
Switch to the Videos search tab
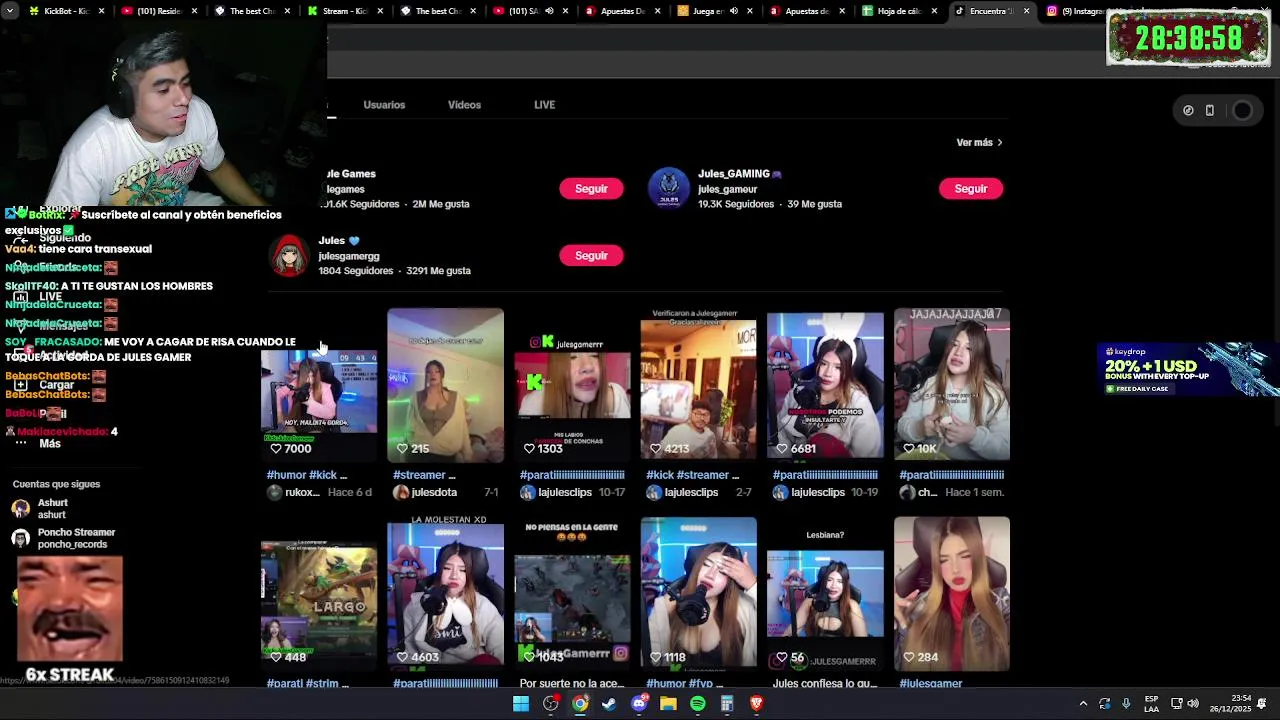pyautogui.click(x=464, y=105)
